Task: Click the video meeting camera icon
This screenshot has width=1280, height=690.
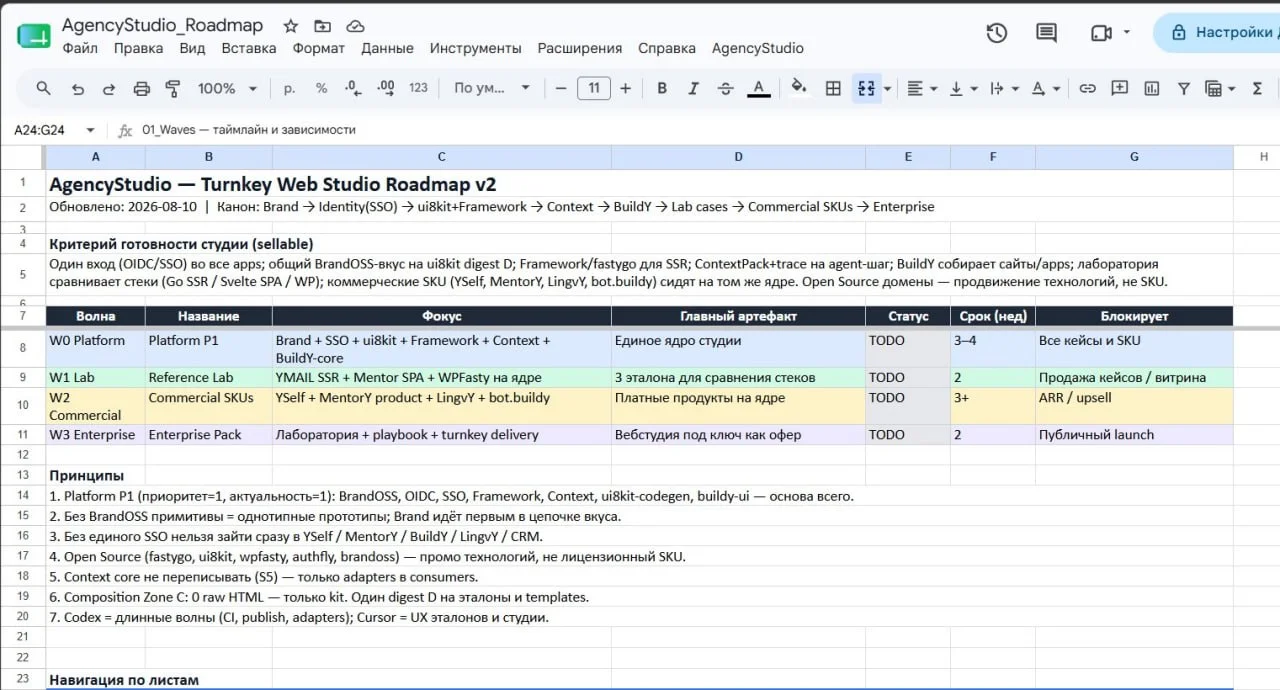Action: [x=1101, y=33]
